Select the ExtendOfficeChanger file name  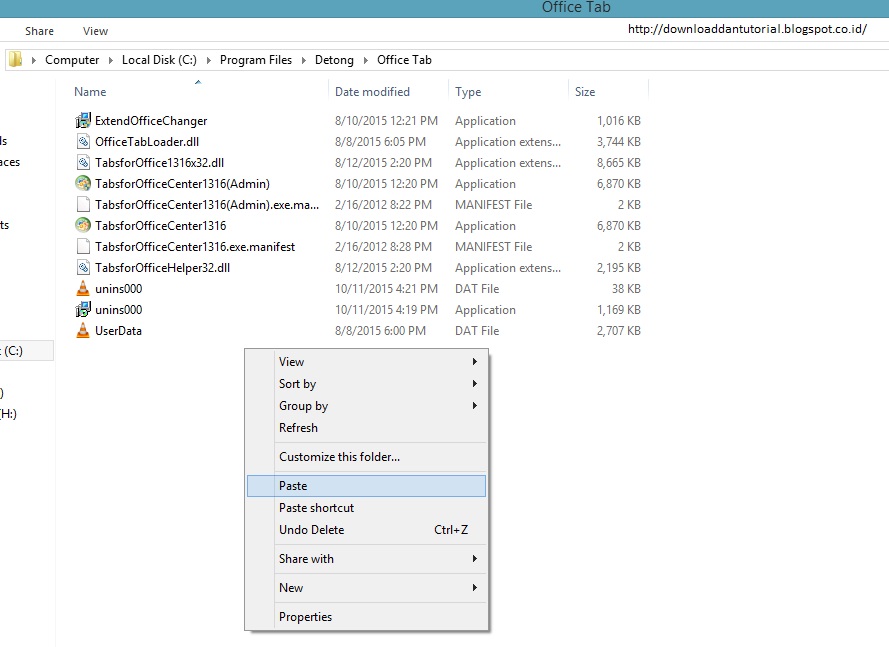click(x=151, y=121)
